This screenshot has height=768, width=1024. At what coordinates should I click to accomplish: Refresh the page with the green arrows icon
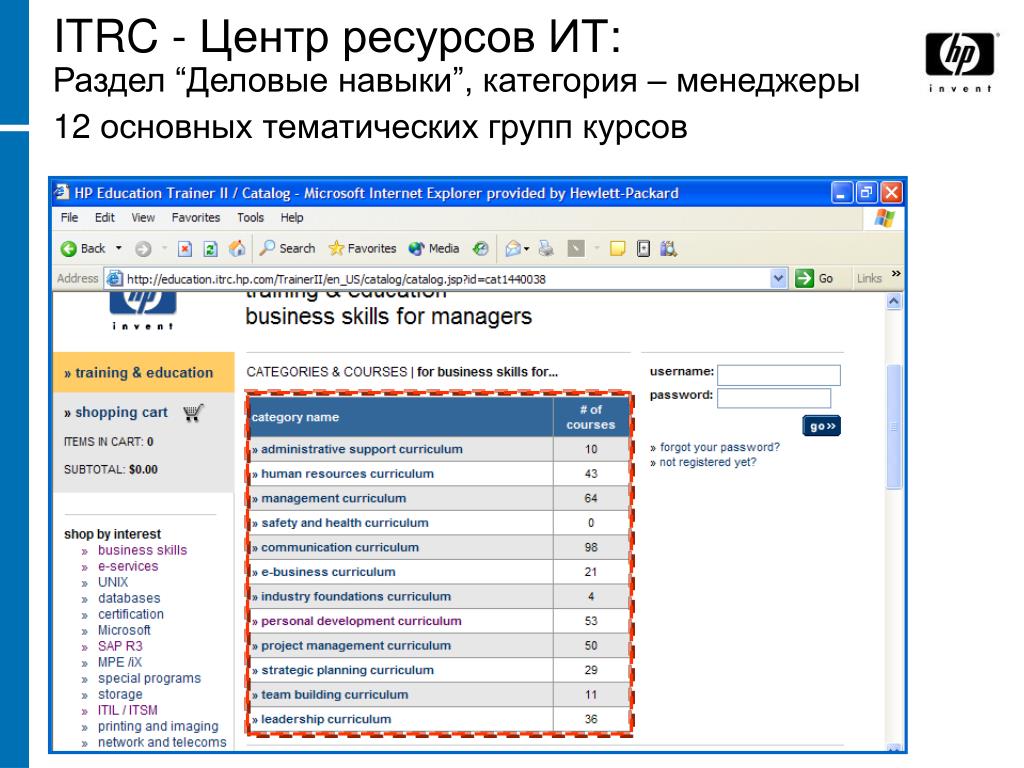210,249
